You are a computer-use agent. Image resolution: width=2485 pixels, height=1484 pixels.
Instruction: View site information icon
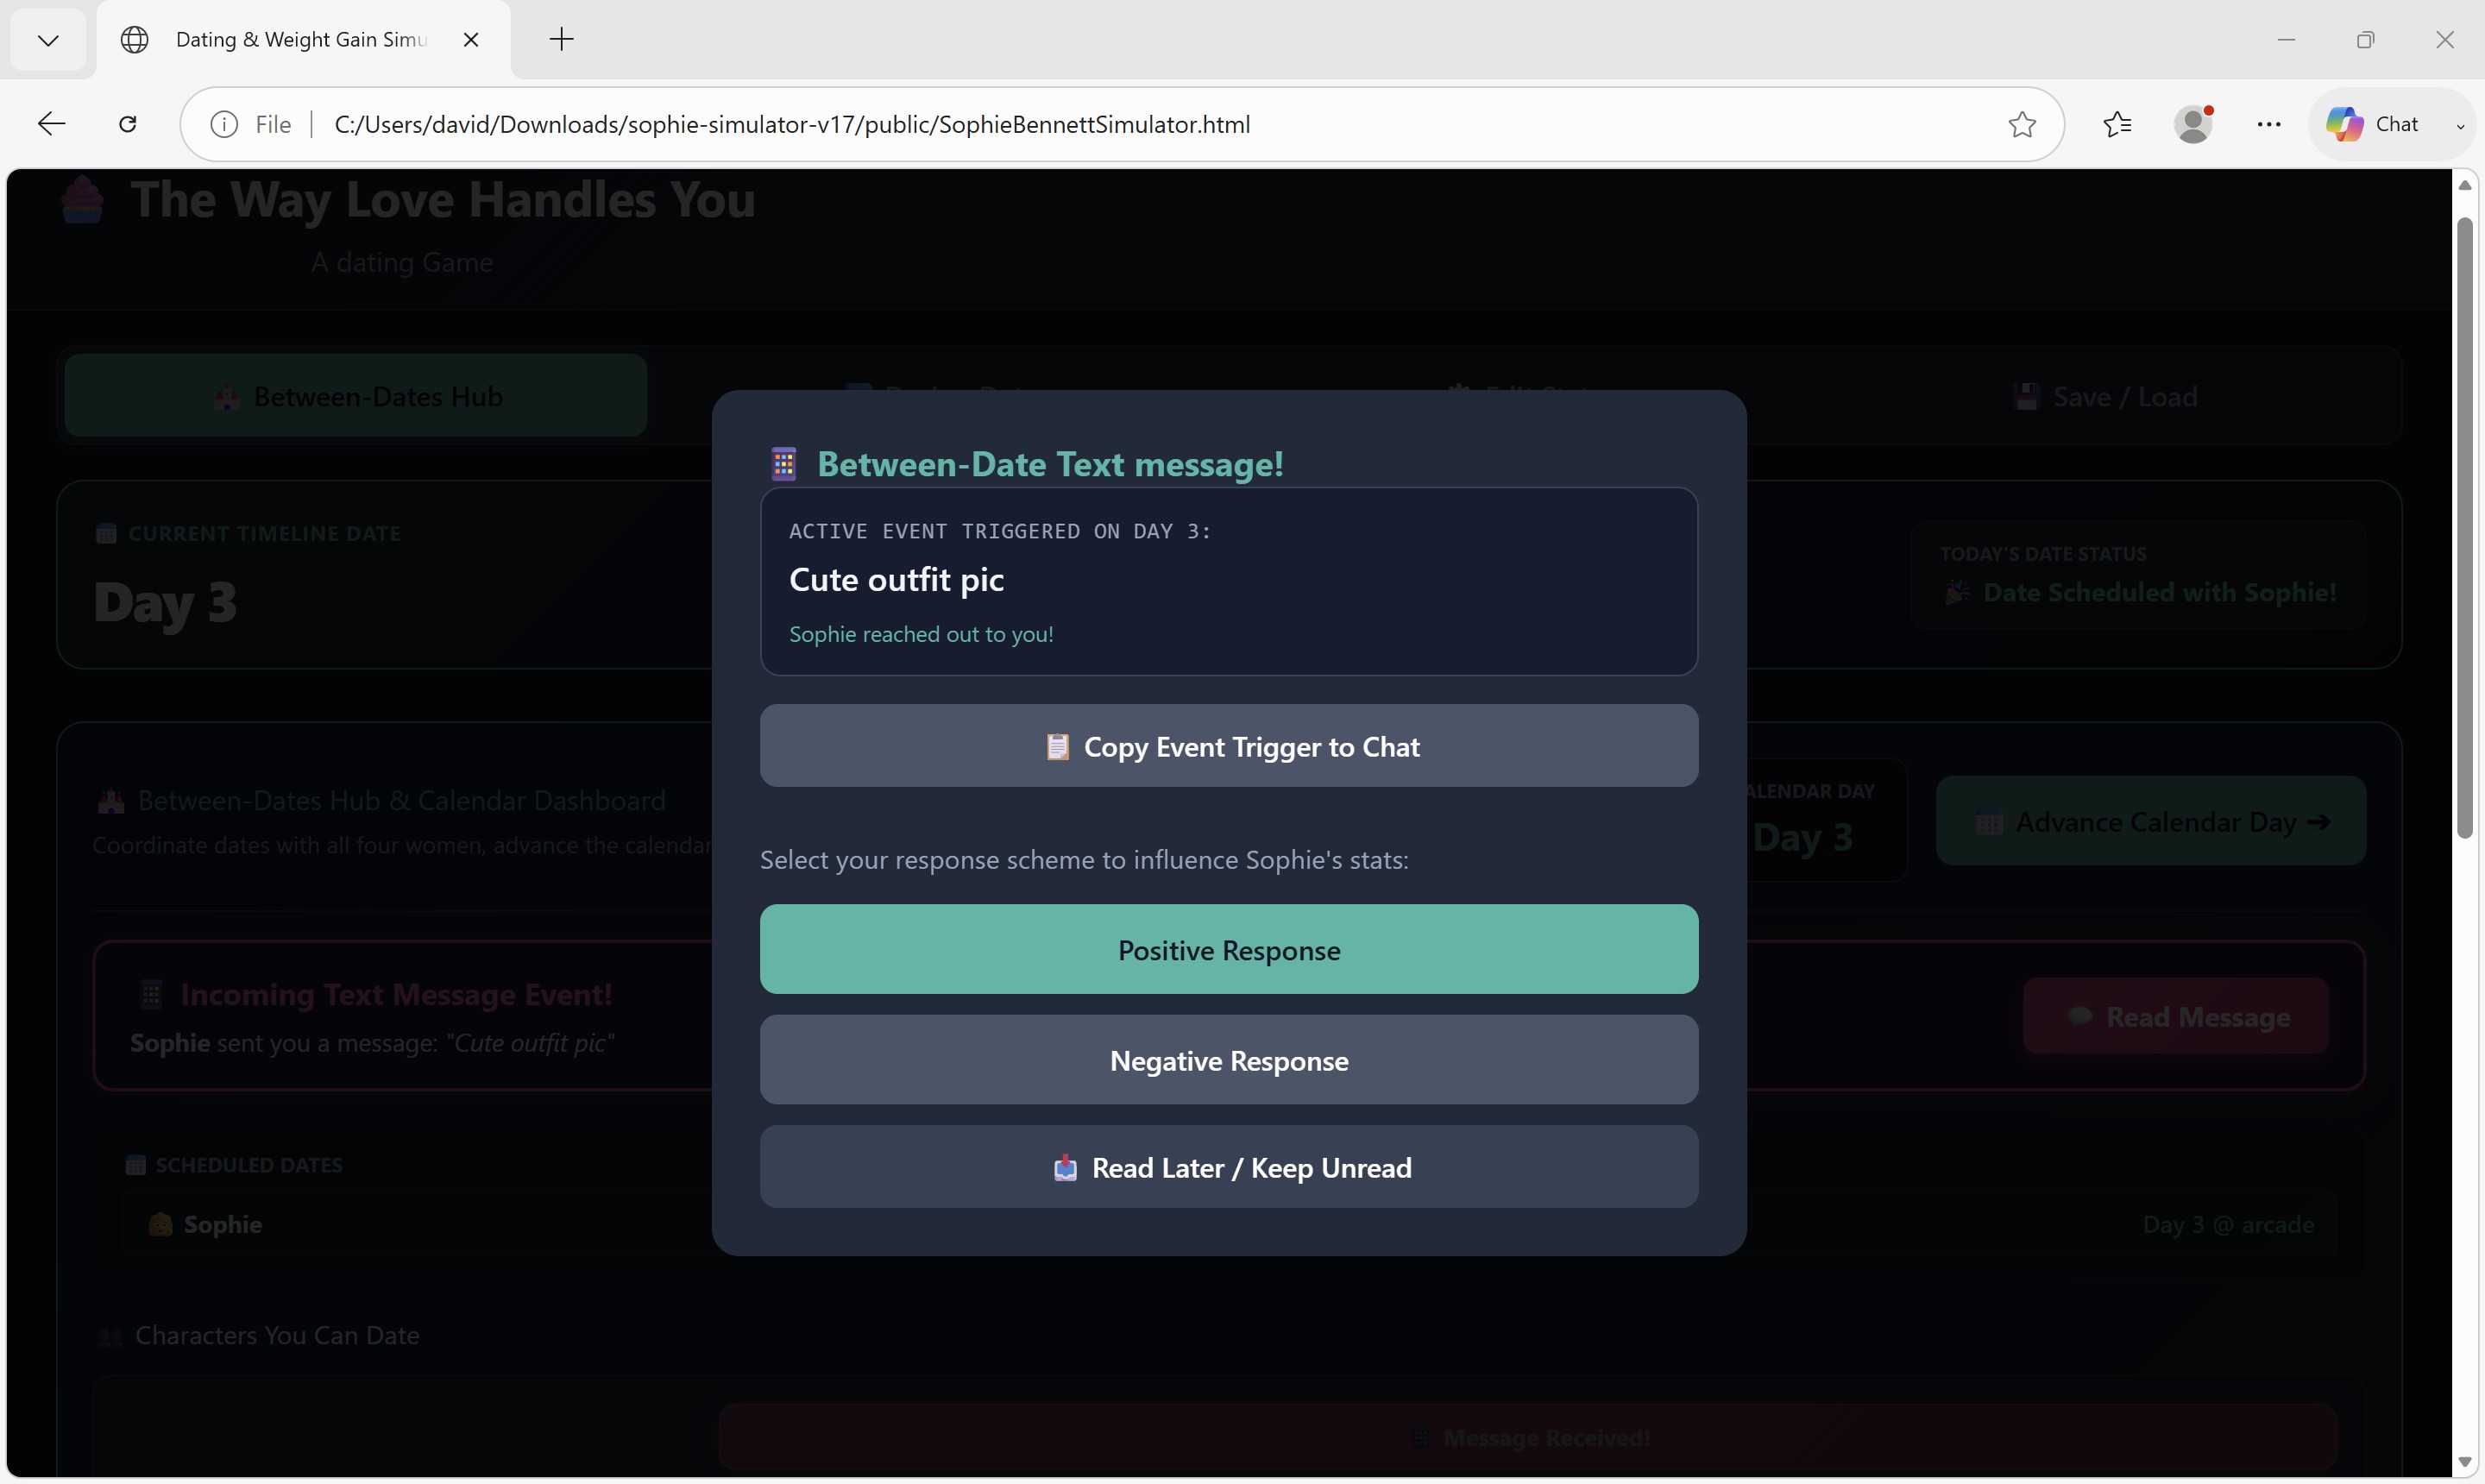[224, 124]
